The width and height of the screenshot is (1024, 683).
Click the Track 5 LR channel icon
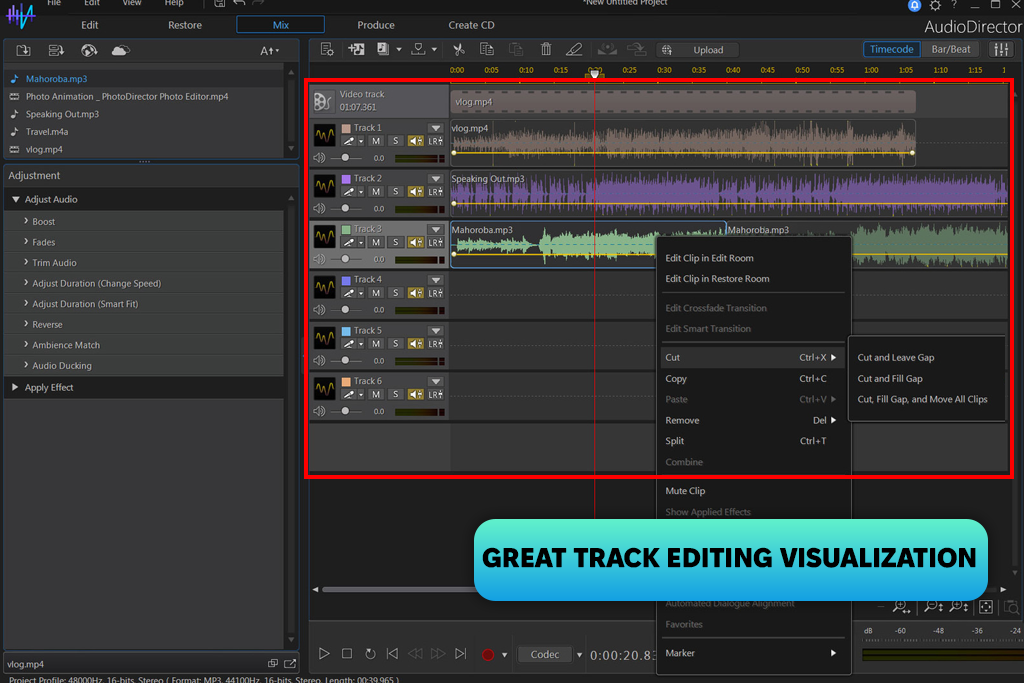(436, 343)
